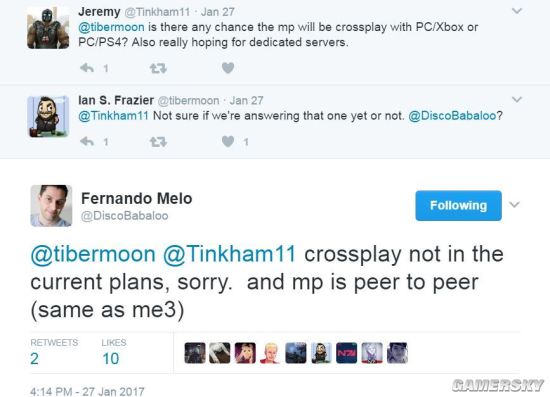Image resolution: width=550 pixels, height=397 pixels.
Task: Open the N7 logo liker avatar
Action: 347,353
